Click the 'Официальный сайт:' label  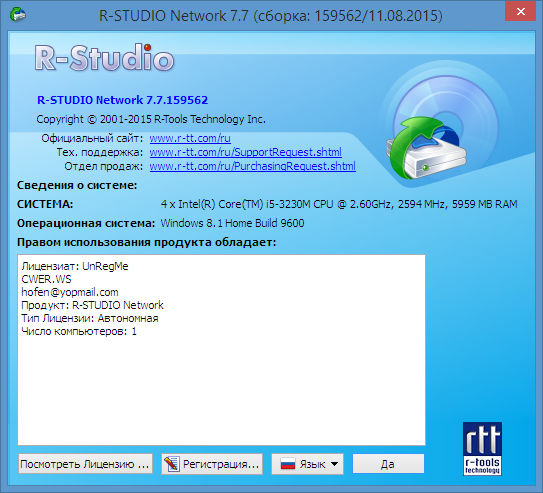pos(92,138)
